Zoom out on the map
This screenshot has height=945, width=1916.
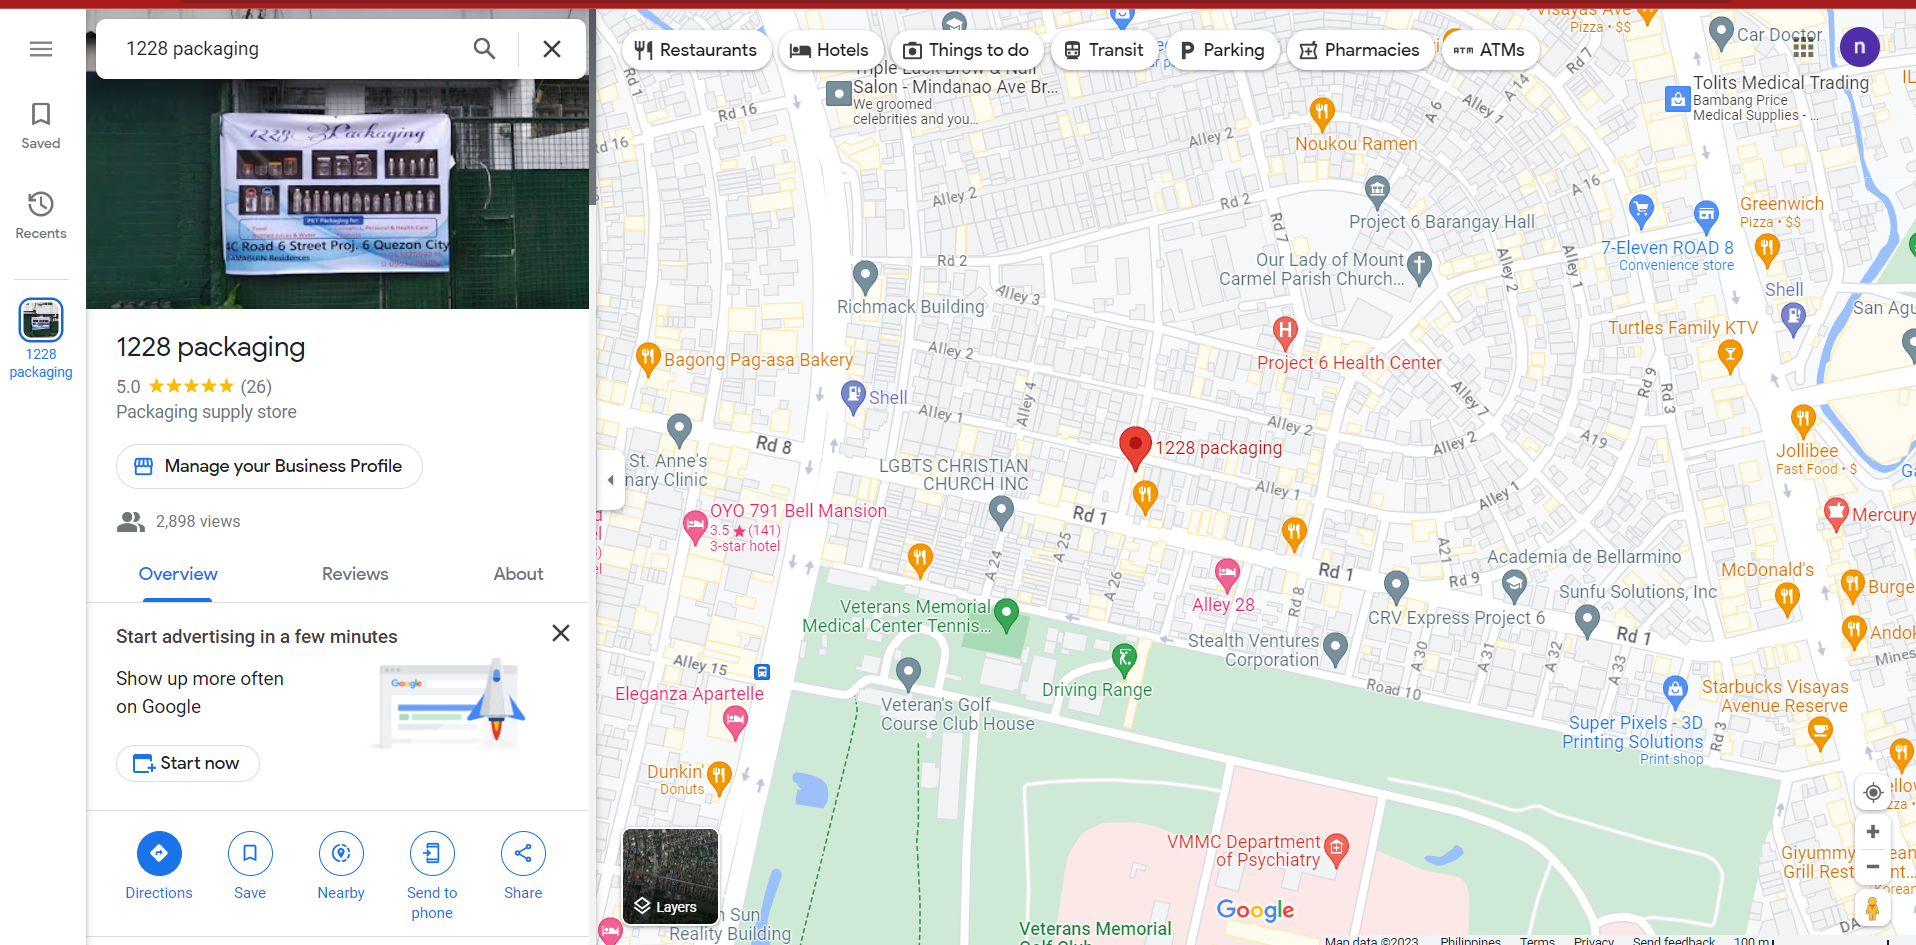click(x=1873, y=867)
